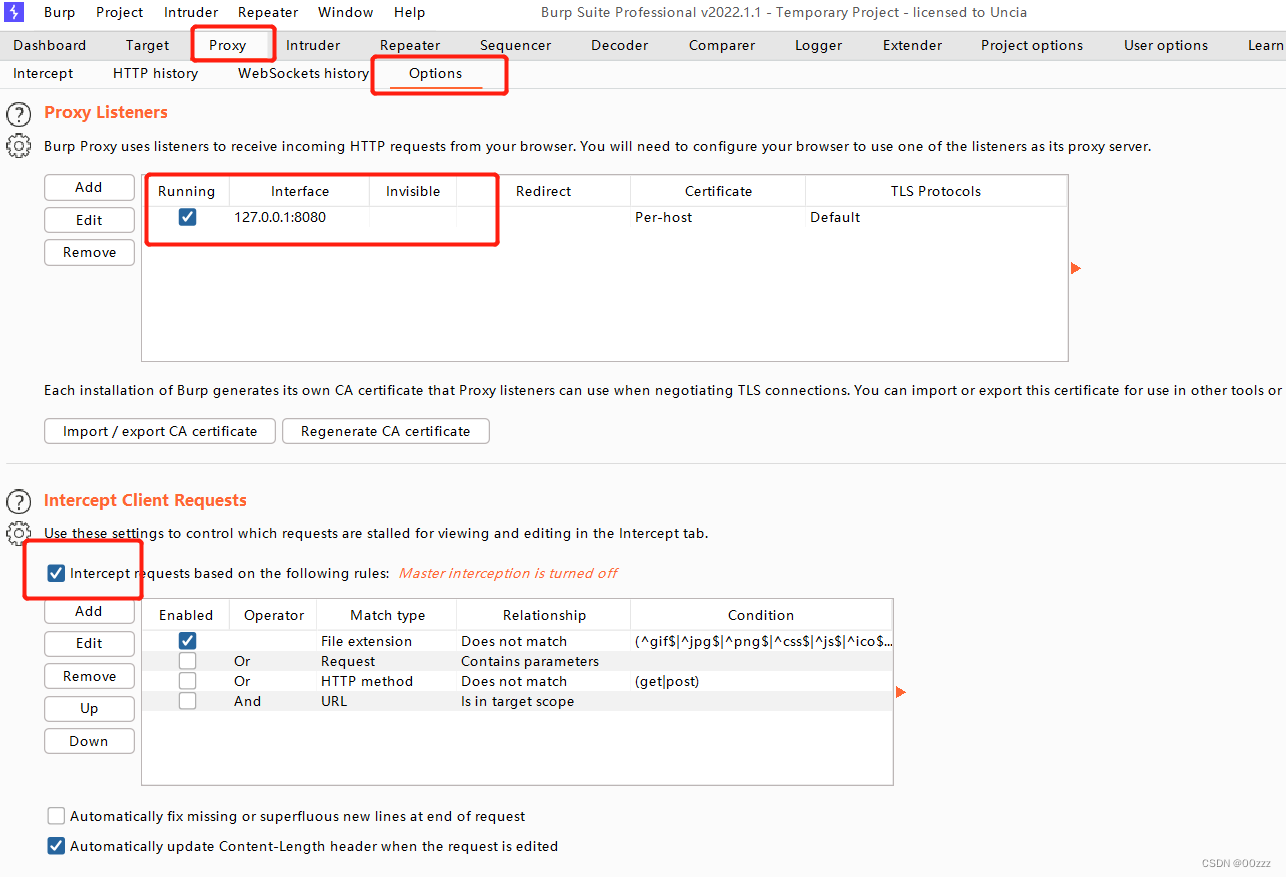Image resolution: width=1286 pixels, height=877 pixels.
Task: Toggle Intercept requests based on following rules
Action: coord(56,573)
